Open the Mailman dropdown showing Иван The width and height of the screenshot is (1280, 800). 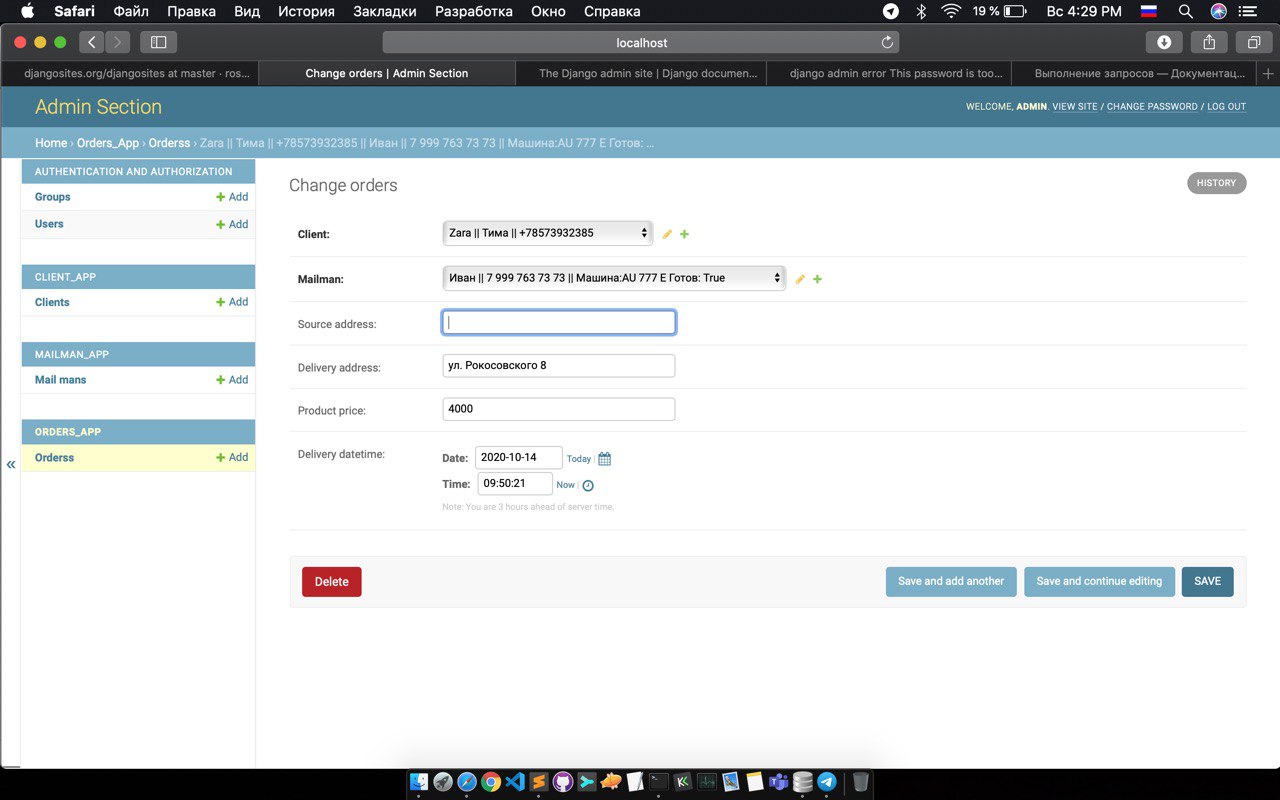point(614,278)
